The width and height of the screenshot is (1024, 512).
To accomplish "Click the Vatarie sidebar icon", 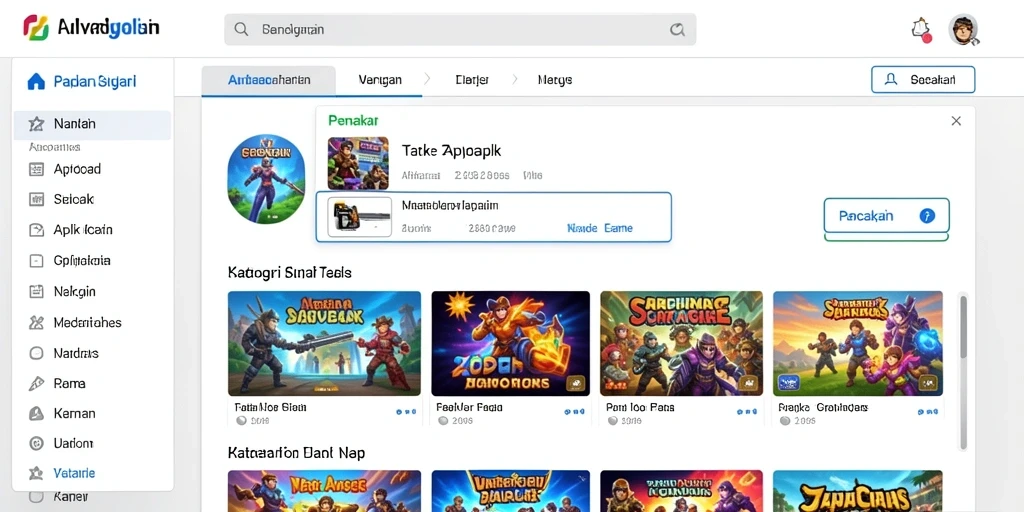I will coord(37,473).
